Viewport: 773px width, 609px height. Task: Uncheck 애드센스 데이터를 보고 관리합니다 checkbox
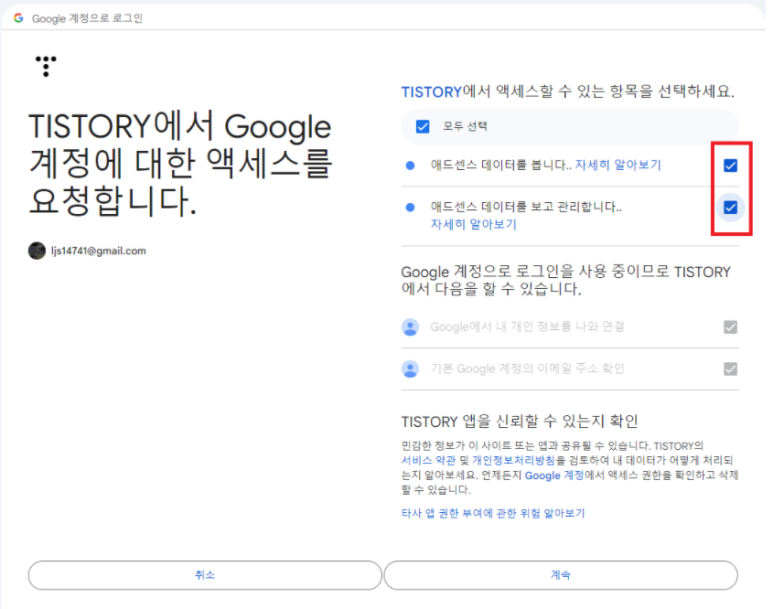click(x=730, y=208)
